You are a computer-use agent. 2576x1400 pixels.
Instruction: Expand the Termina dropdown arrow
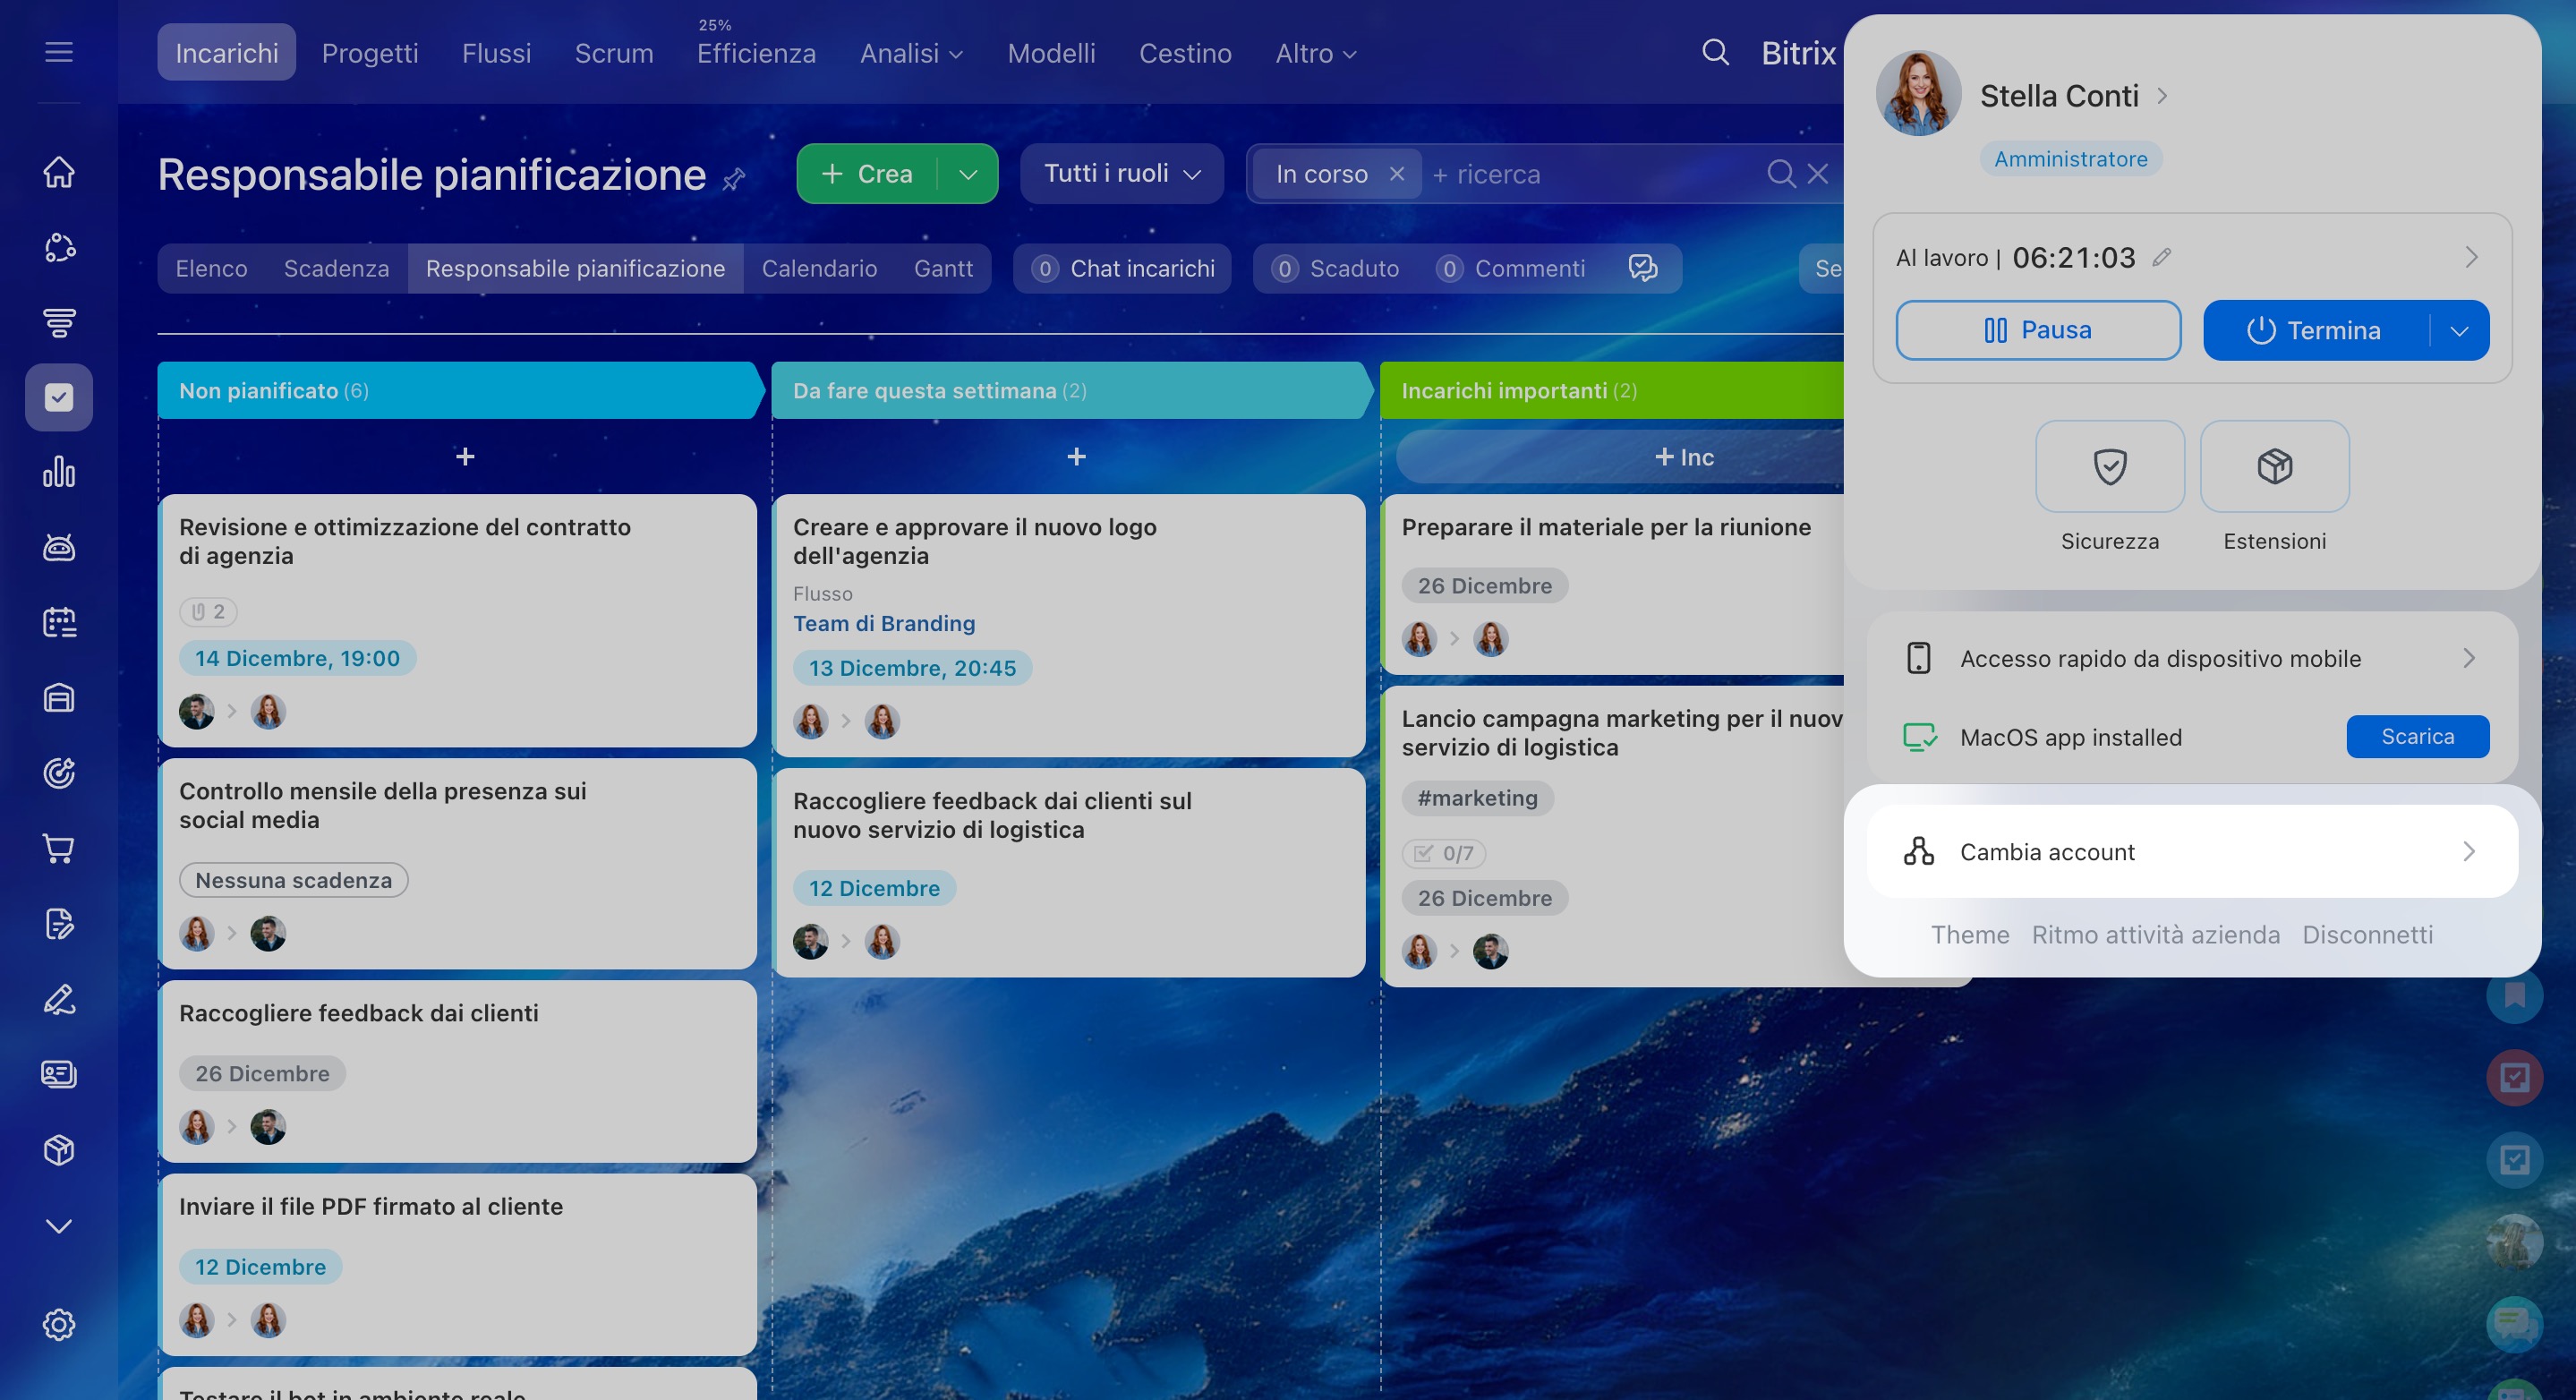tap(2459, 331)
